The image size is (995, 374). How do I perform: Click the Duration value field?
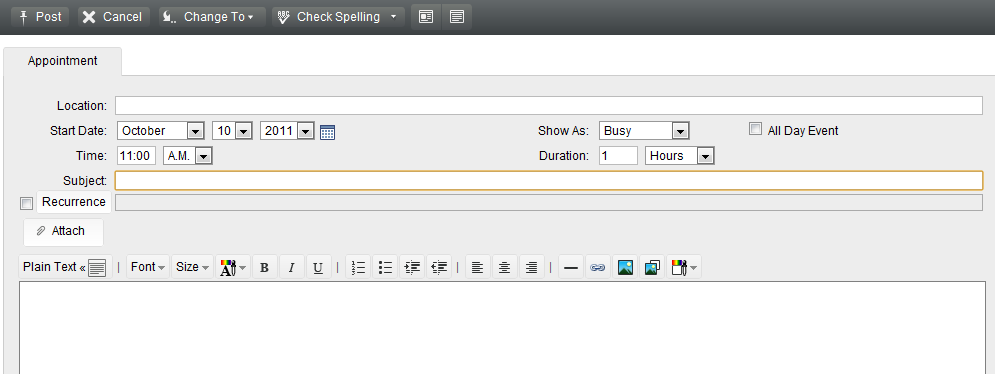click(618, 156)
